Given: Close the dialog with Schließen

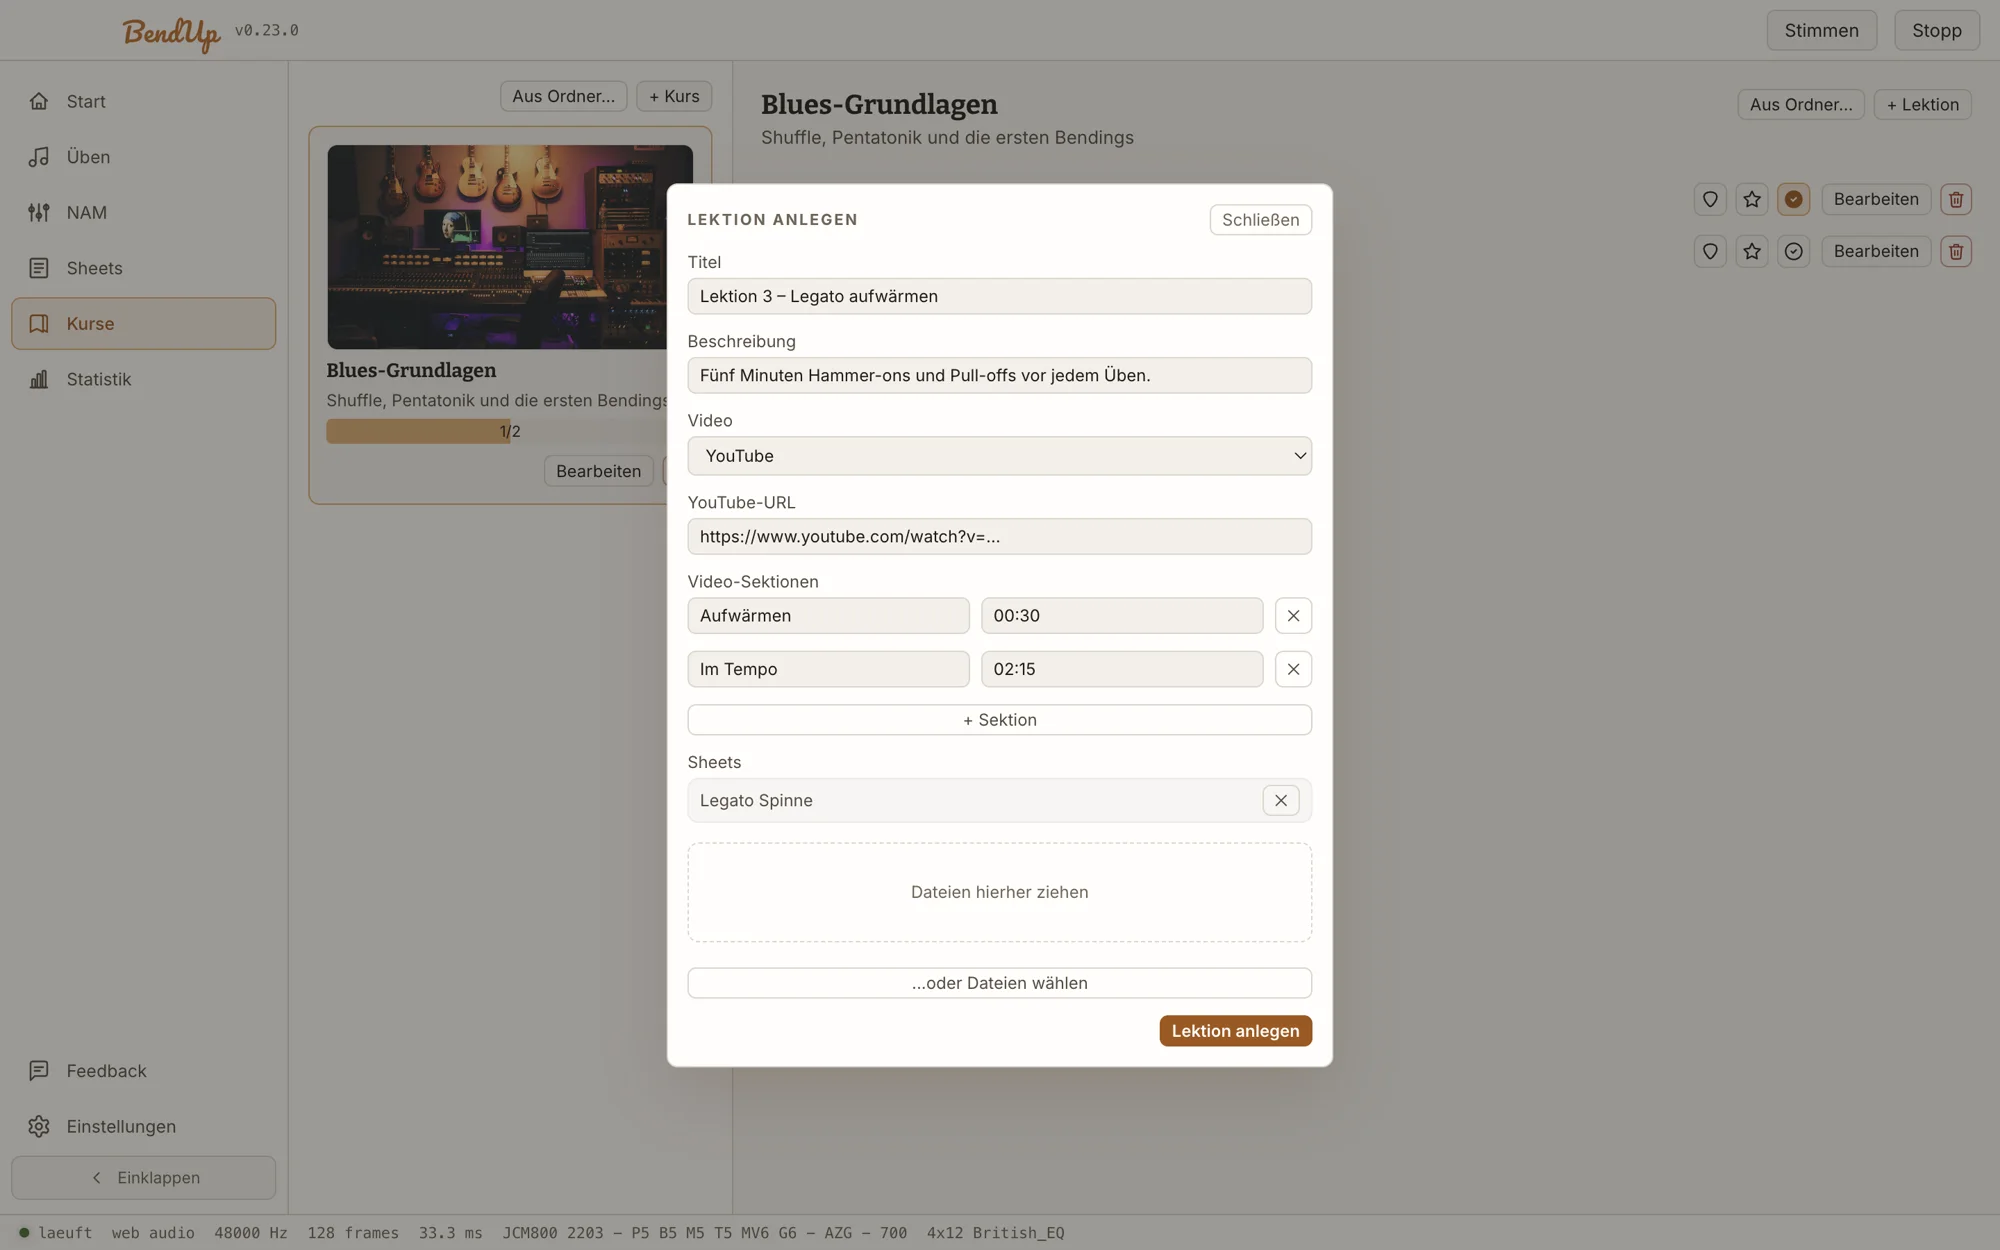Looking at the screenshot, I should pos(1260,220).
